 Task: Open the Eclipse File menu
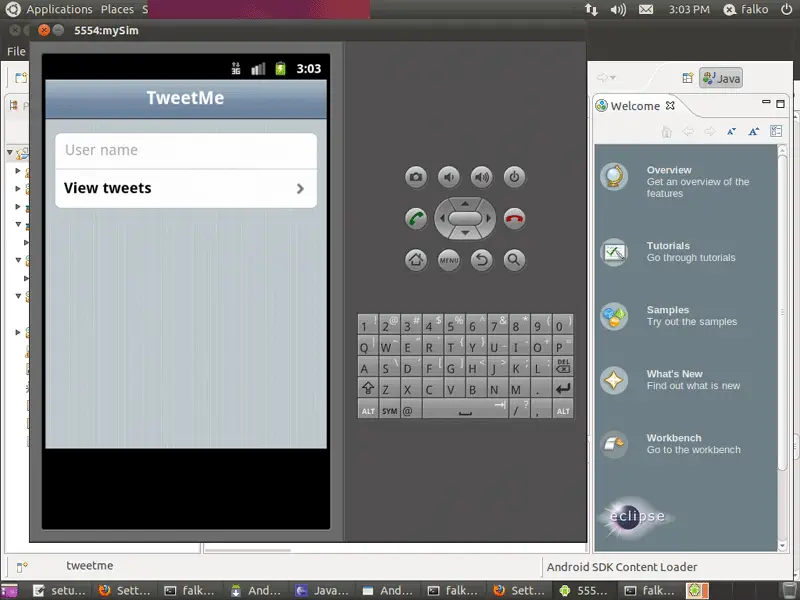[x=16, y=51]
